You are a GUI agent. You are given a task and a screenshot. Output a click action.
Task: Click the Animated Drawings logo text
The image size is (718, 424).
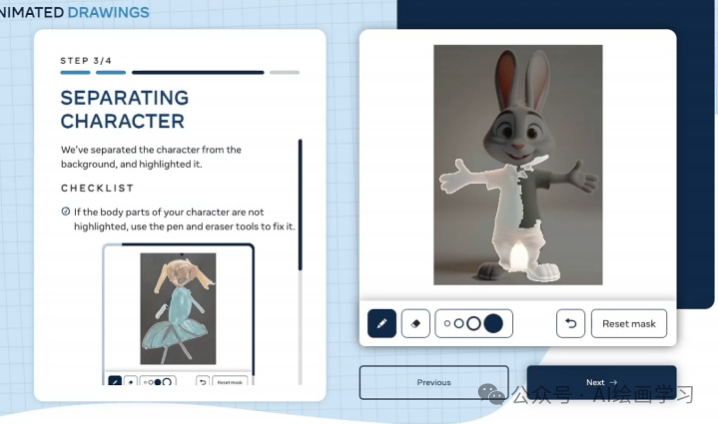click(x=75, y=12)
